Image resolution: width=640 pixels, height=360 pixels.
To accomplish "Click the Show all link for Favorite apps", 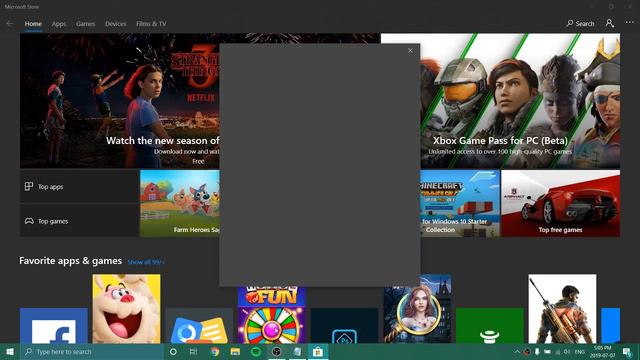I will click(146, 262).
